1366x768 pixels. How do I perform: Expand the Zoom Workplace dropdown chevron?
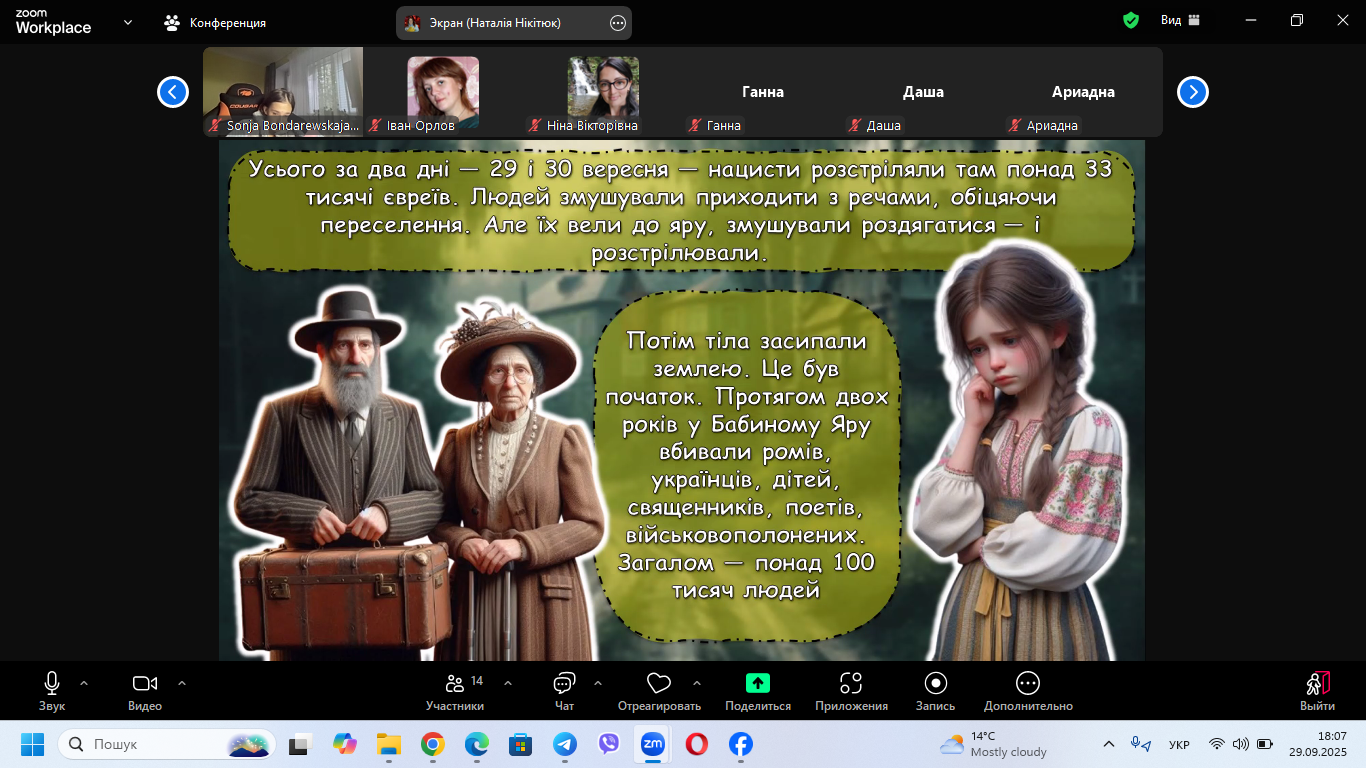[x=128, y=21]
